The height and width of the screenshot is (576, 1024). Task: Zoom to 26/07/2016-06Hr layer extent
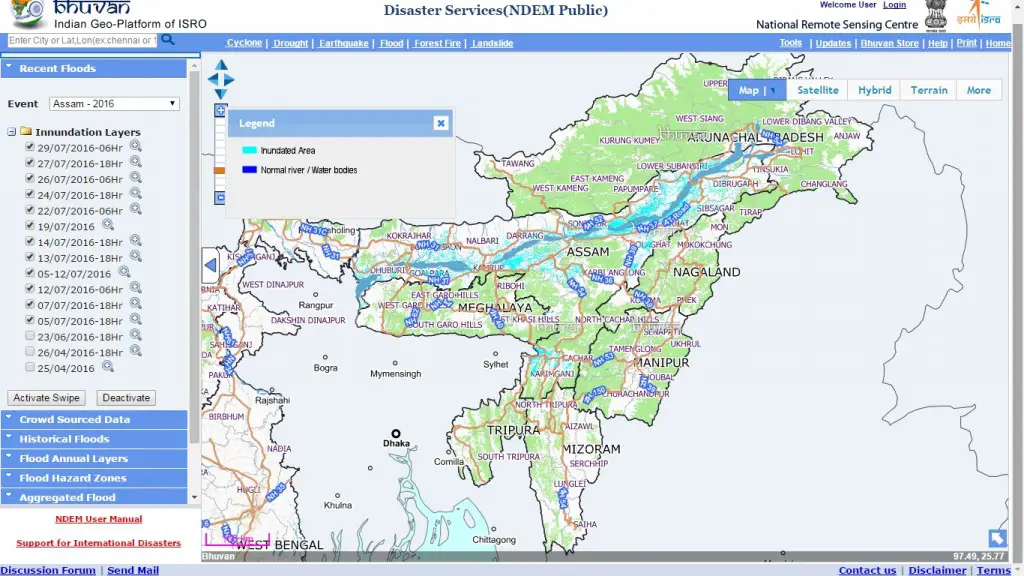click(135, 178)
